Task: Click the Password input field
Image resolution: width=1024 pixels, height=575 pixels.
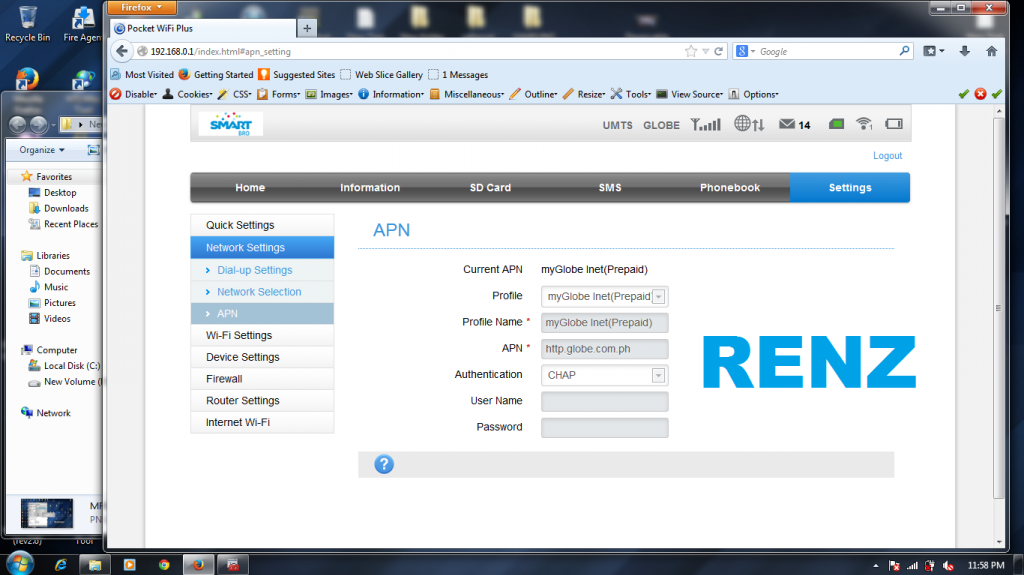Action: (x=605, y=427)
